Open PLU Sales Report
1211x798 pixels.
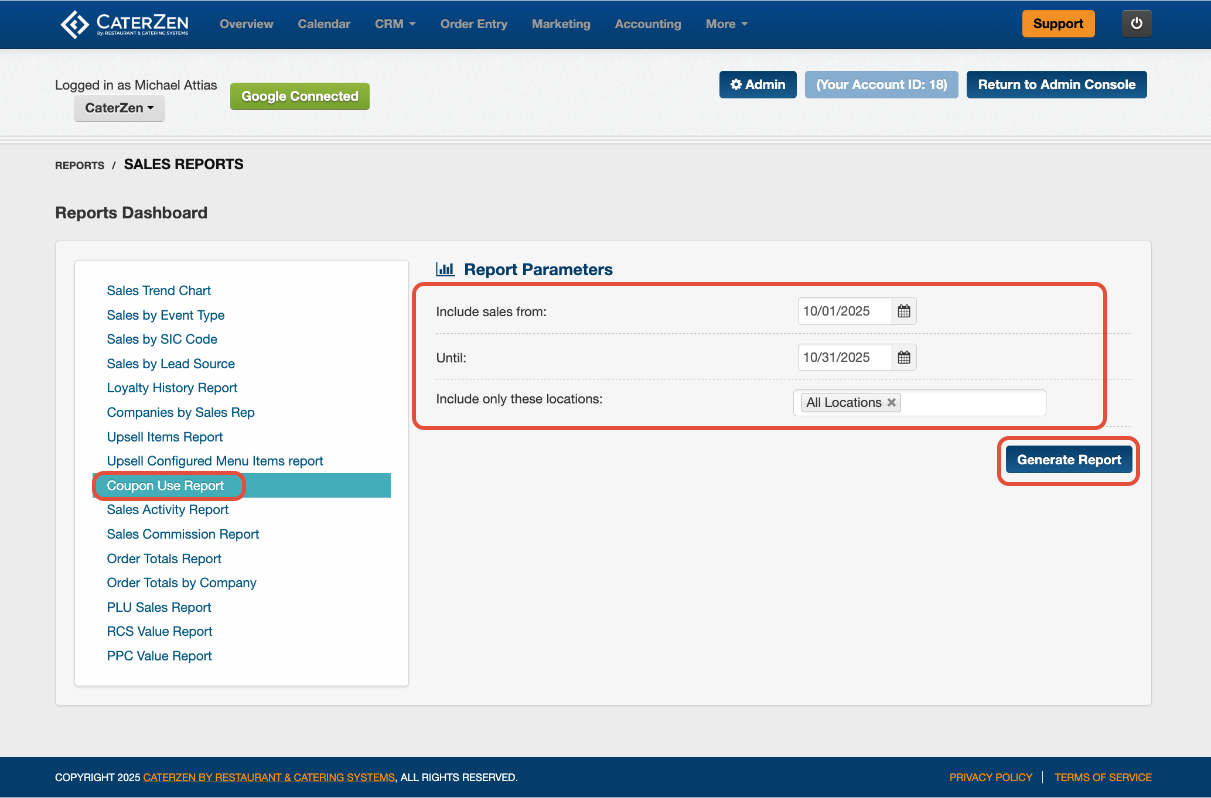point(159,607)
